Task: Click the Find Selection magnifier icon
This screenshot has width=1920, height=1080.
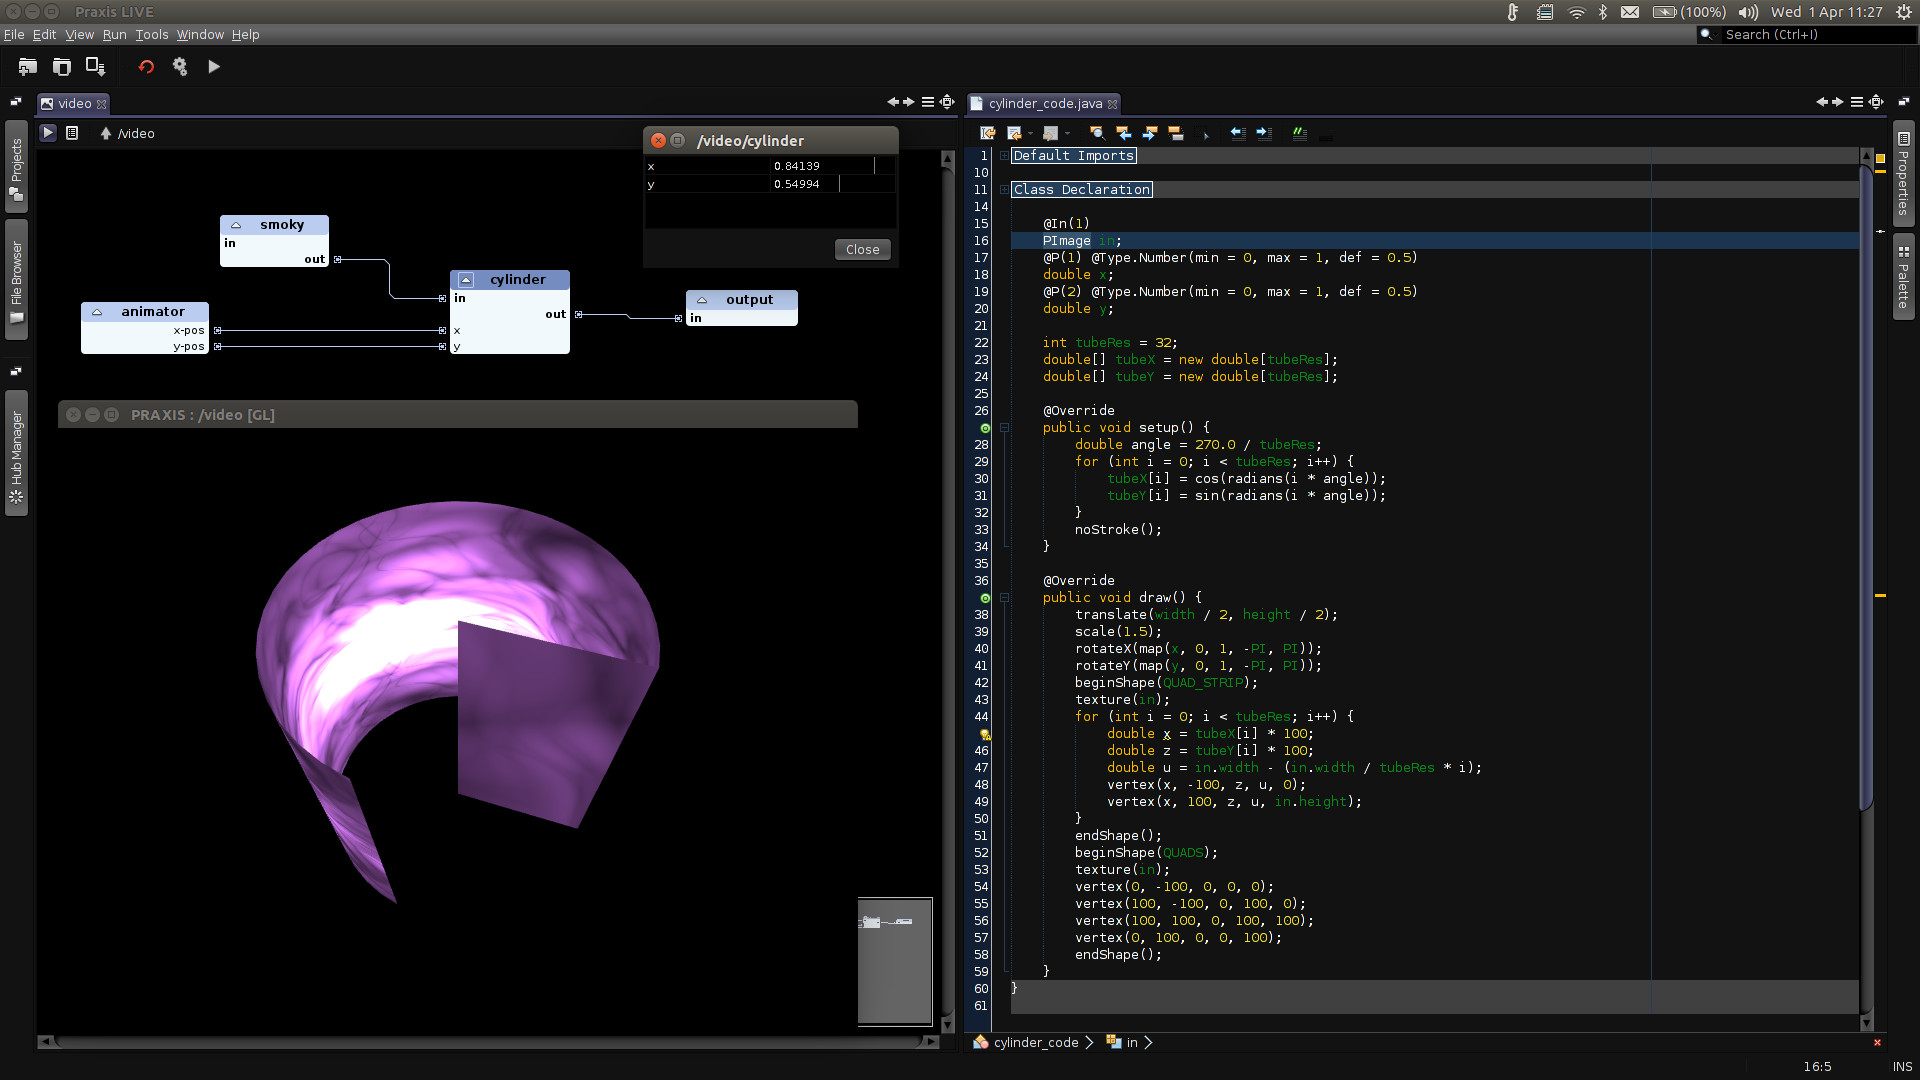Action: coord(1096,133)
